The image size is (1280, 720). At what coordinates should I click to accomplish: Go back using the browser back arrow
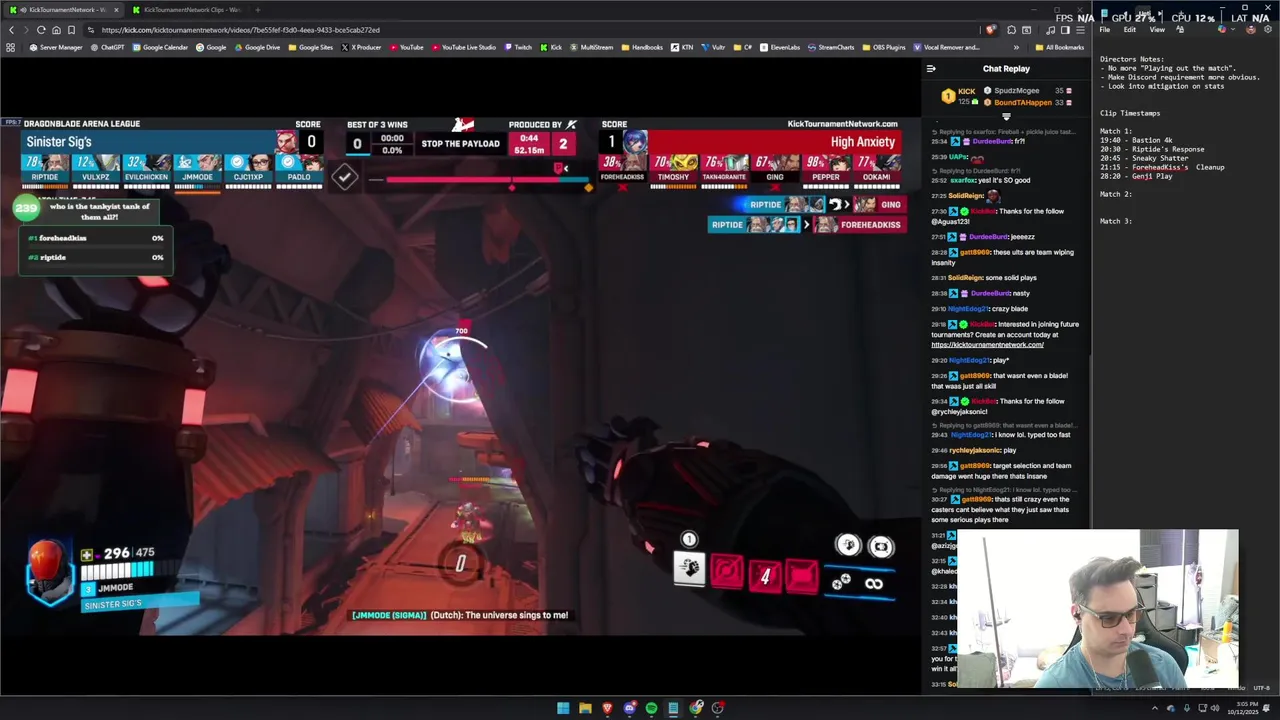(x=12, y=30)
